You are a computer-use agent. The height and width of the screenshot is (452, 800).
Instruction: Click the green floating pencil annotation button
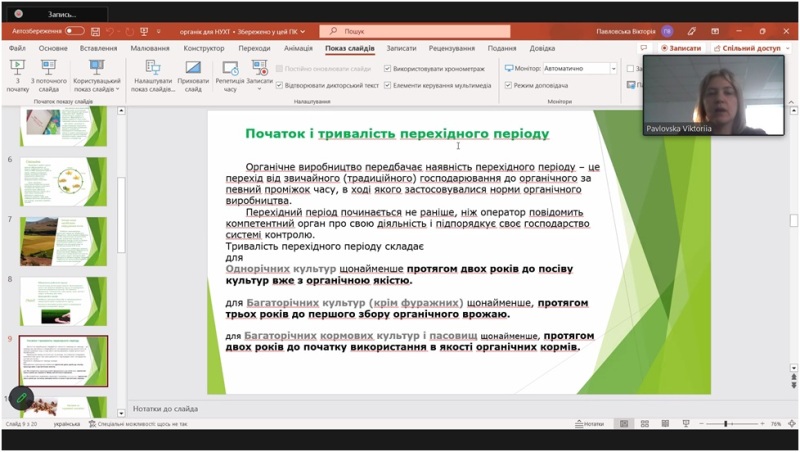pos(21,397)
